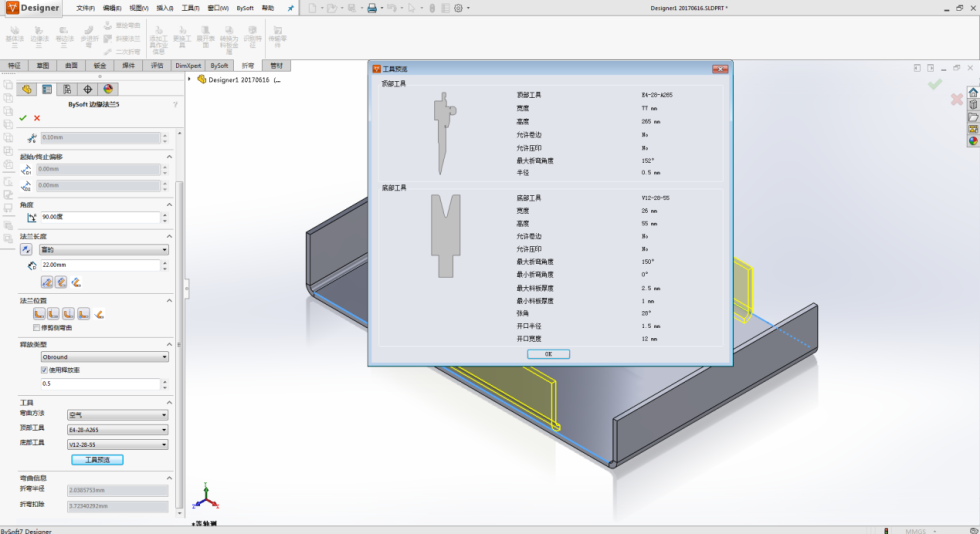
Task: Open the DimXpertManager crosshair tab icon
Action: (88, 89)
